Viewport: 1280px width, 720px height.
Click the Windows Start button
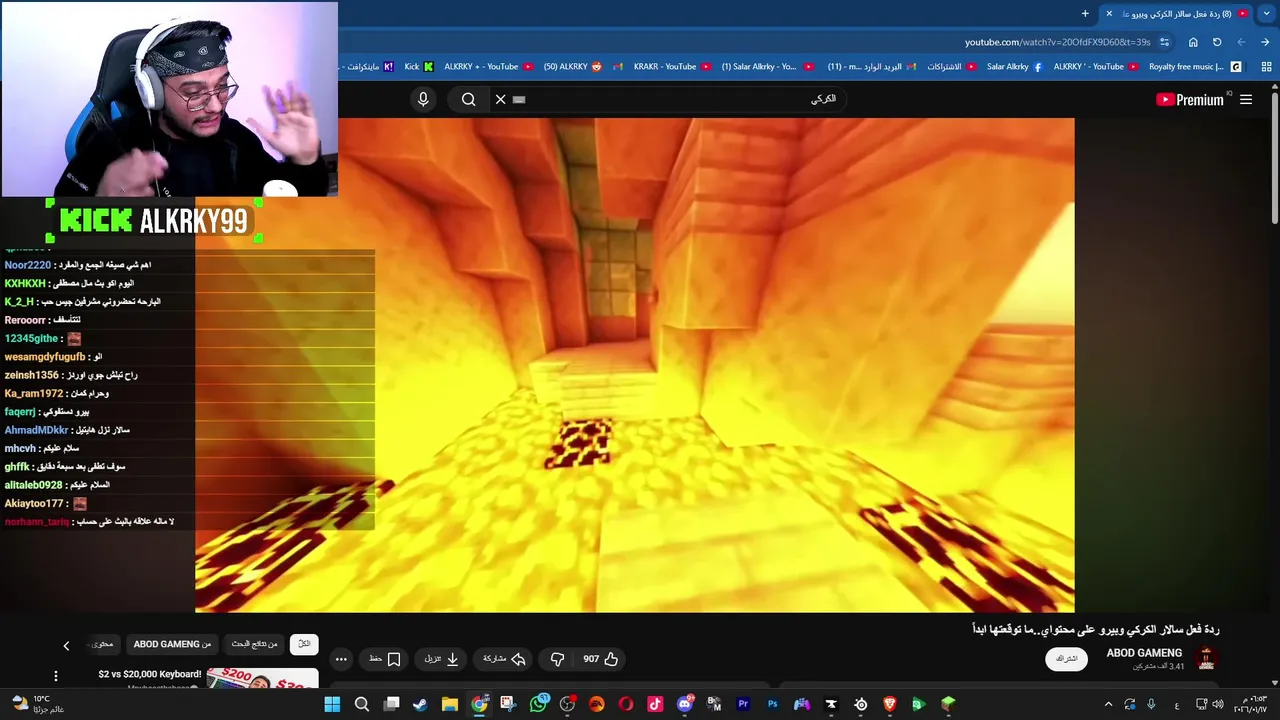[x=332, y=704]
